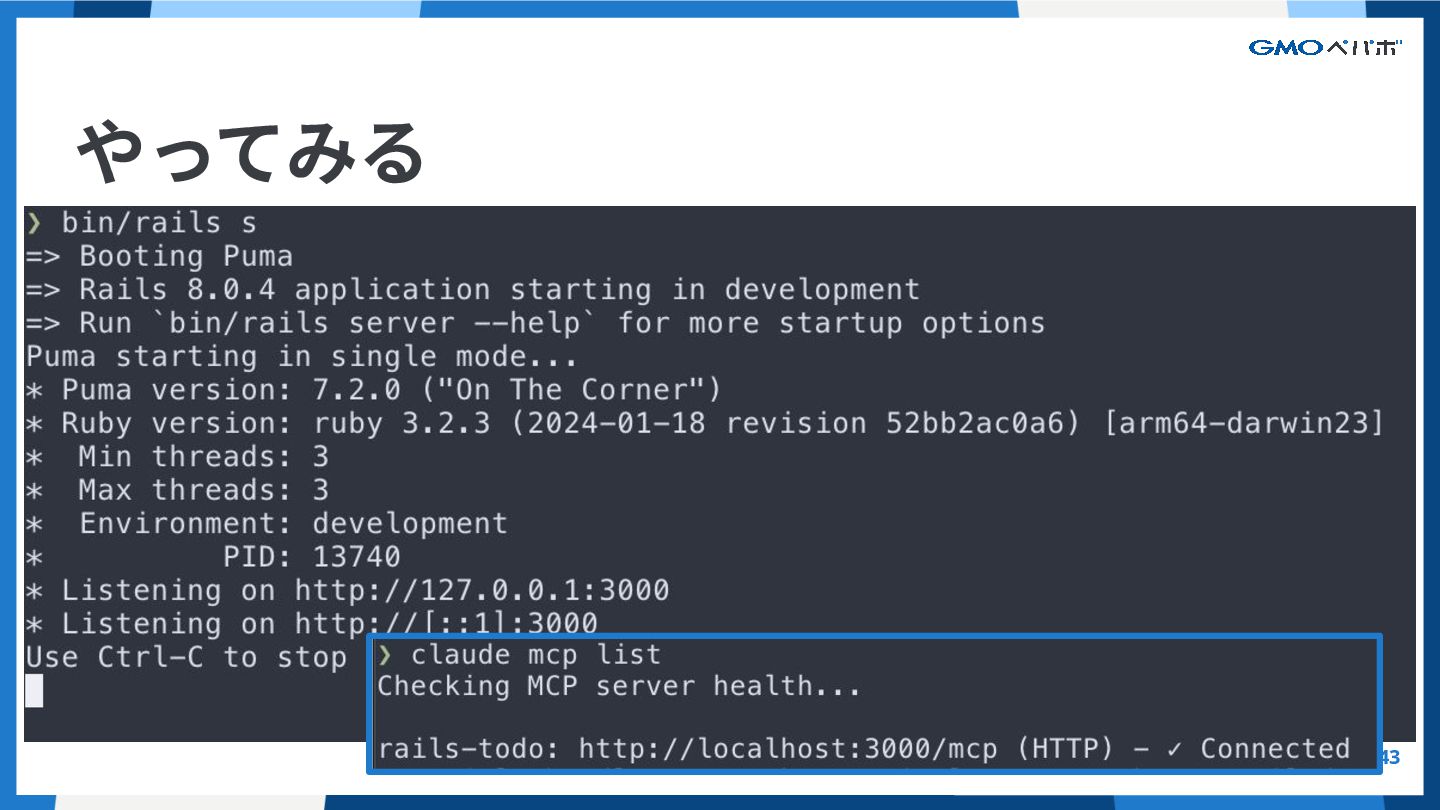
Task: Click the slide title やってみる
Action: click(251, 152)
